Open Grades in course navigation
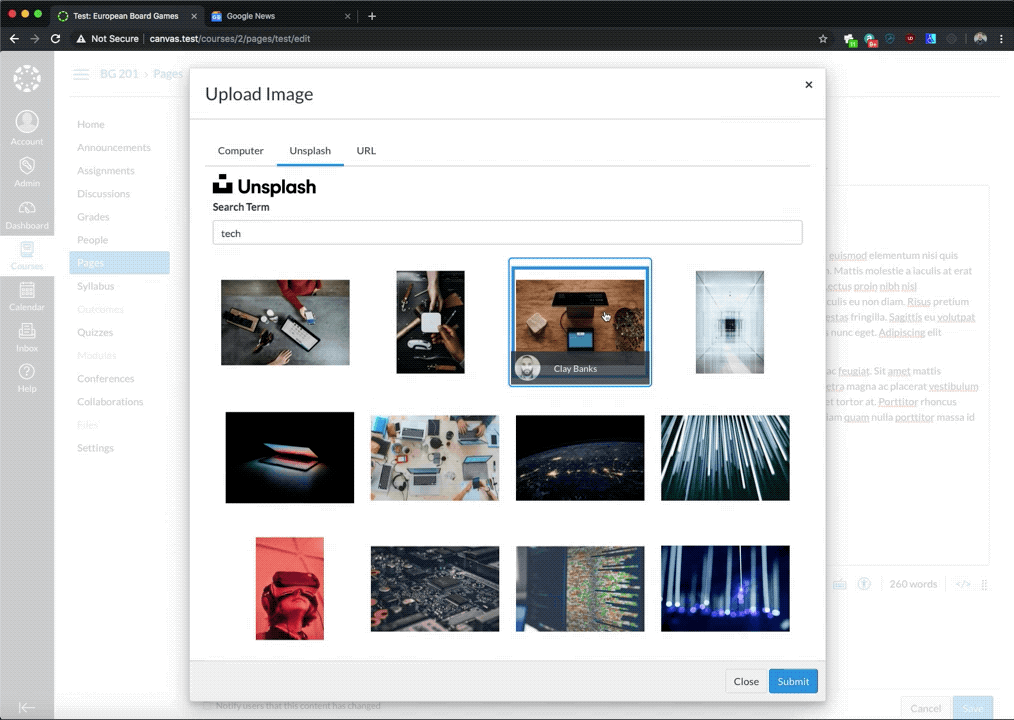1014x720 pixels. pos(93,217)
